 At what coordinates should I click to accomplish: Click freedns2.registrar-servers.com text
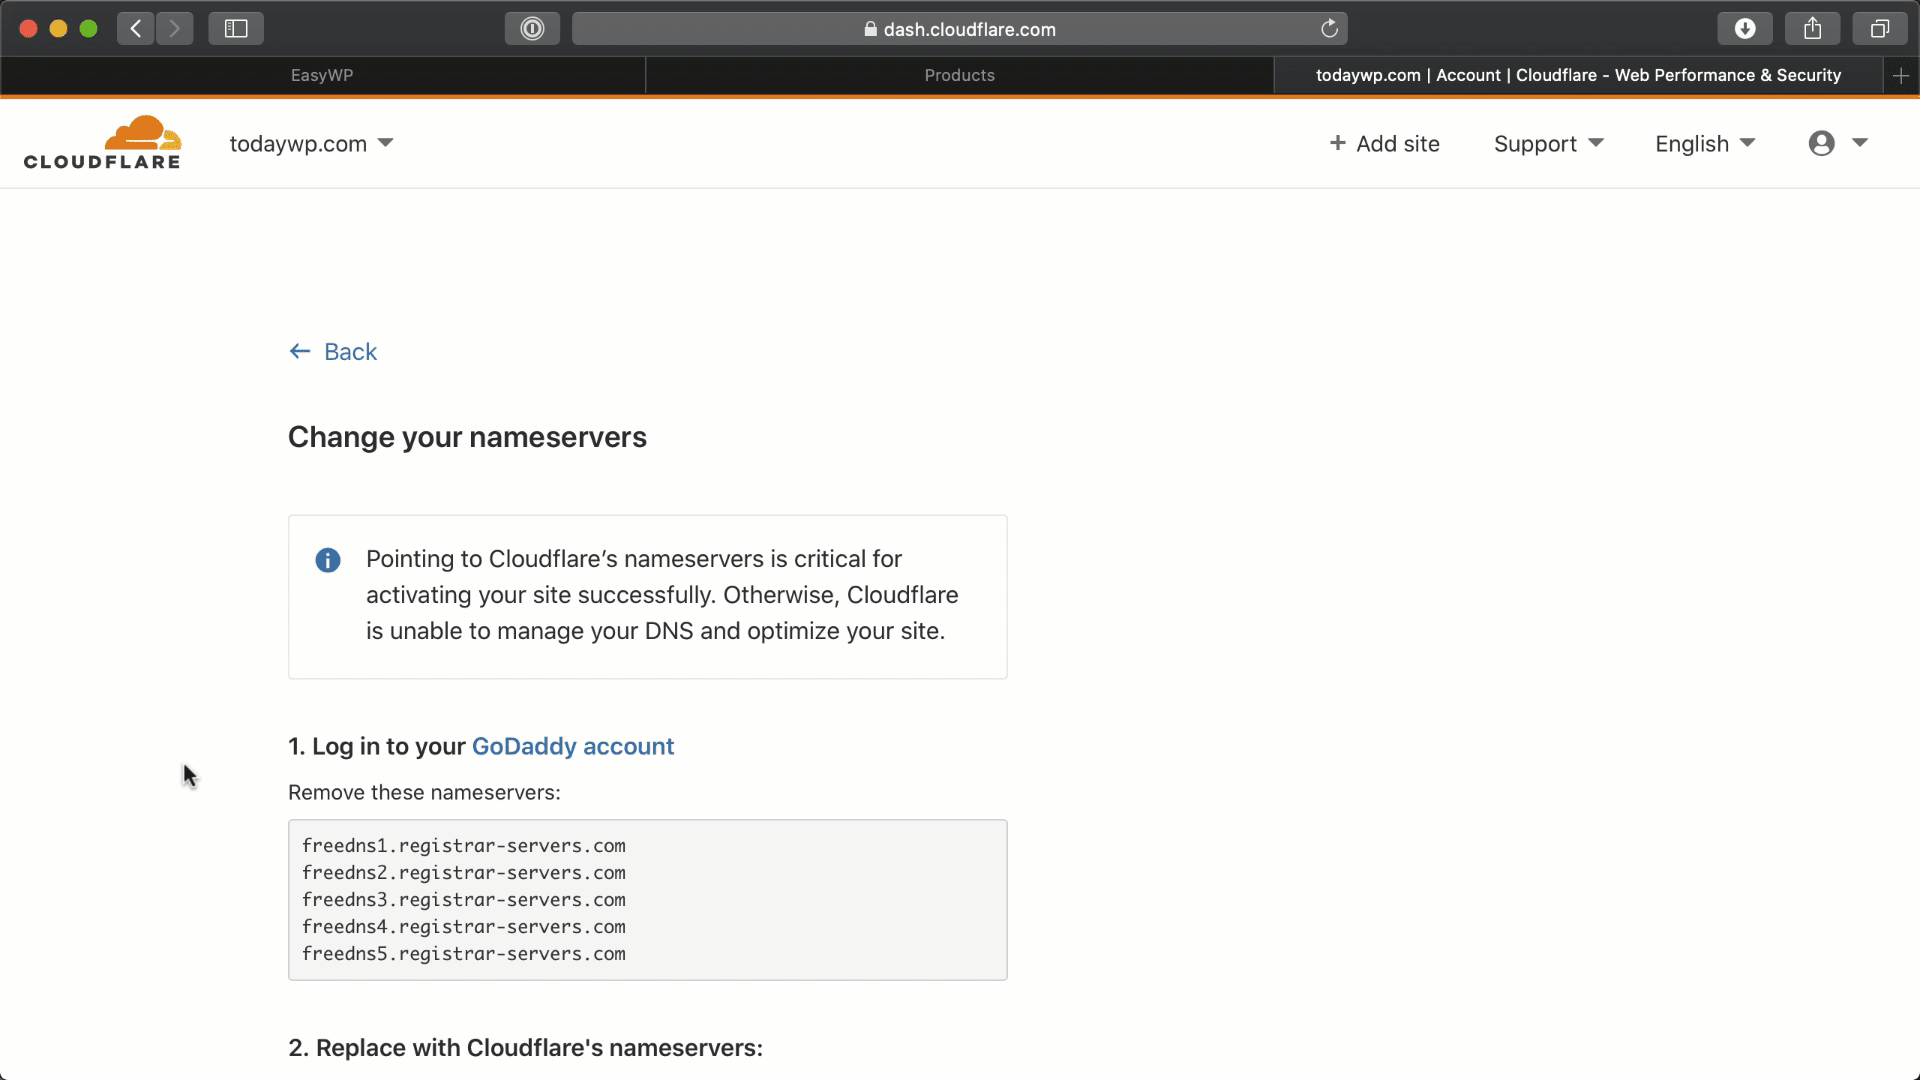point(464,873)
